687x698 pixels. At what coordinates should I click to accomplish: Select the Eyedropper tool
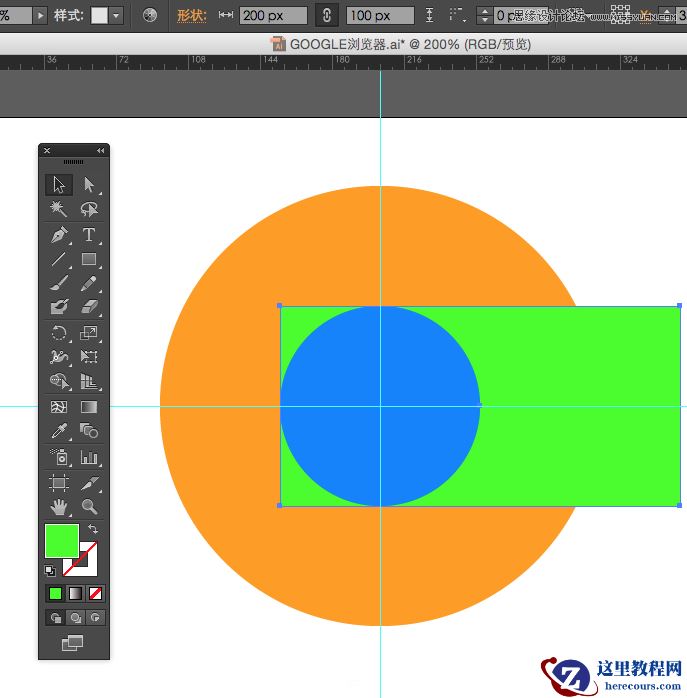(x=59, y=431)
